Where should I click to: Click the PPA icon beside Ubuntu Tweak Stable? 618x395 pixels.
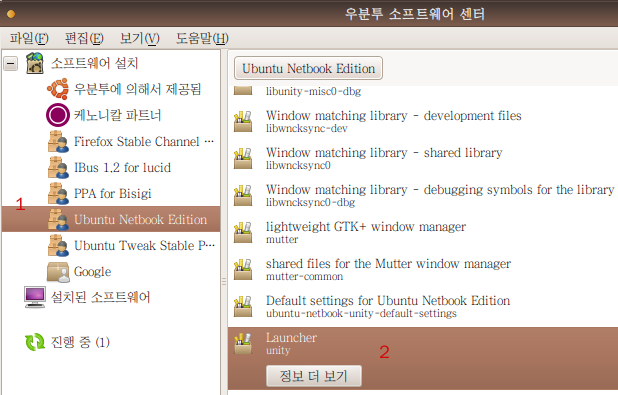click(x=58, y=245)
